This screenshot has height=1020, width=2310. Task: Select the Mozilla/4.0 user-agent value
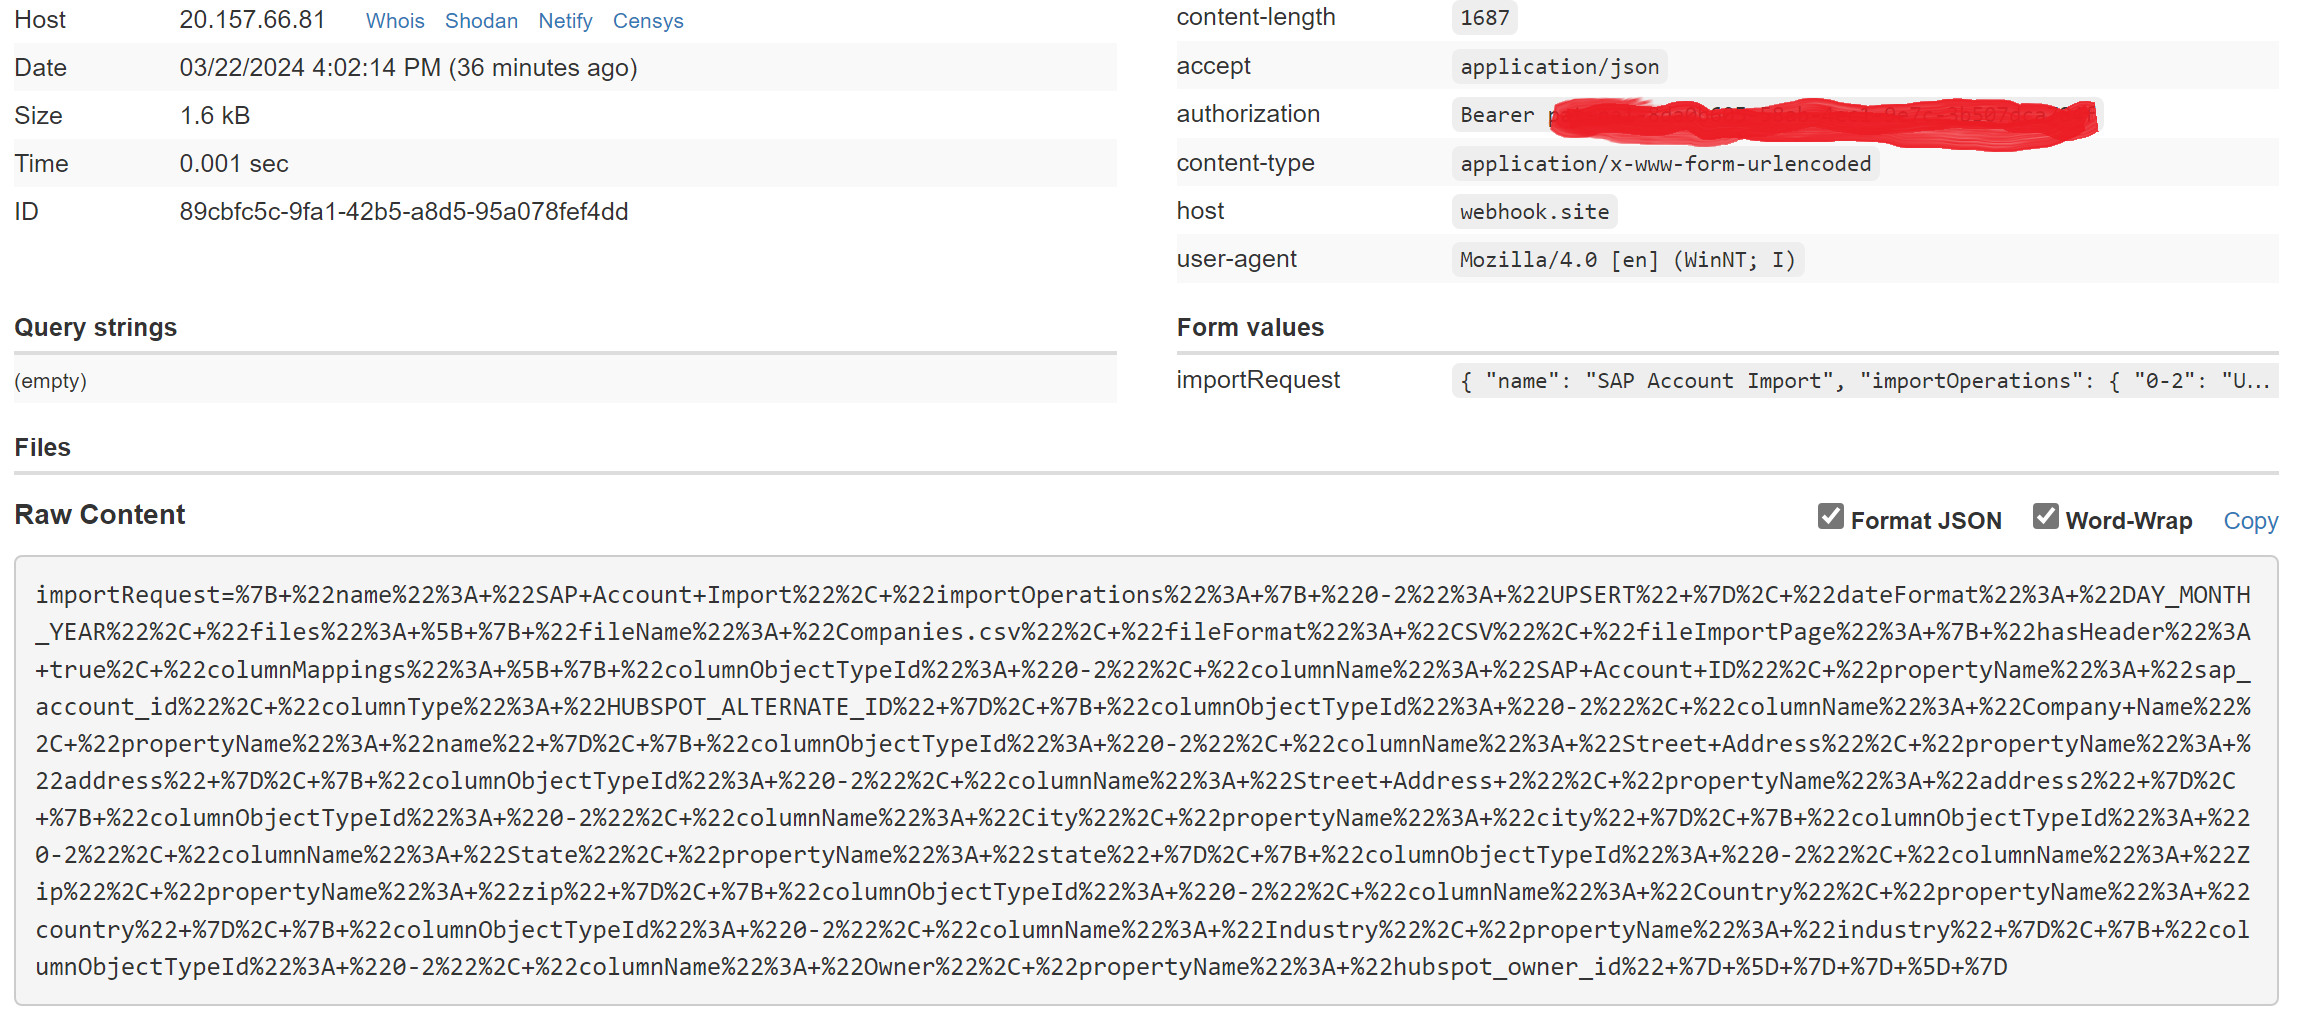(x=1627, y=259)
